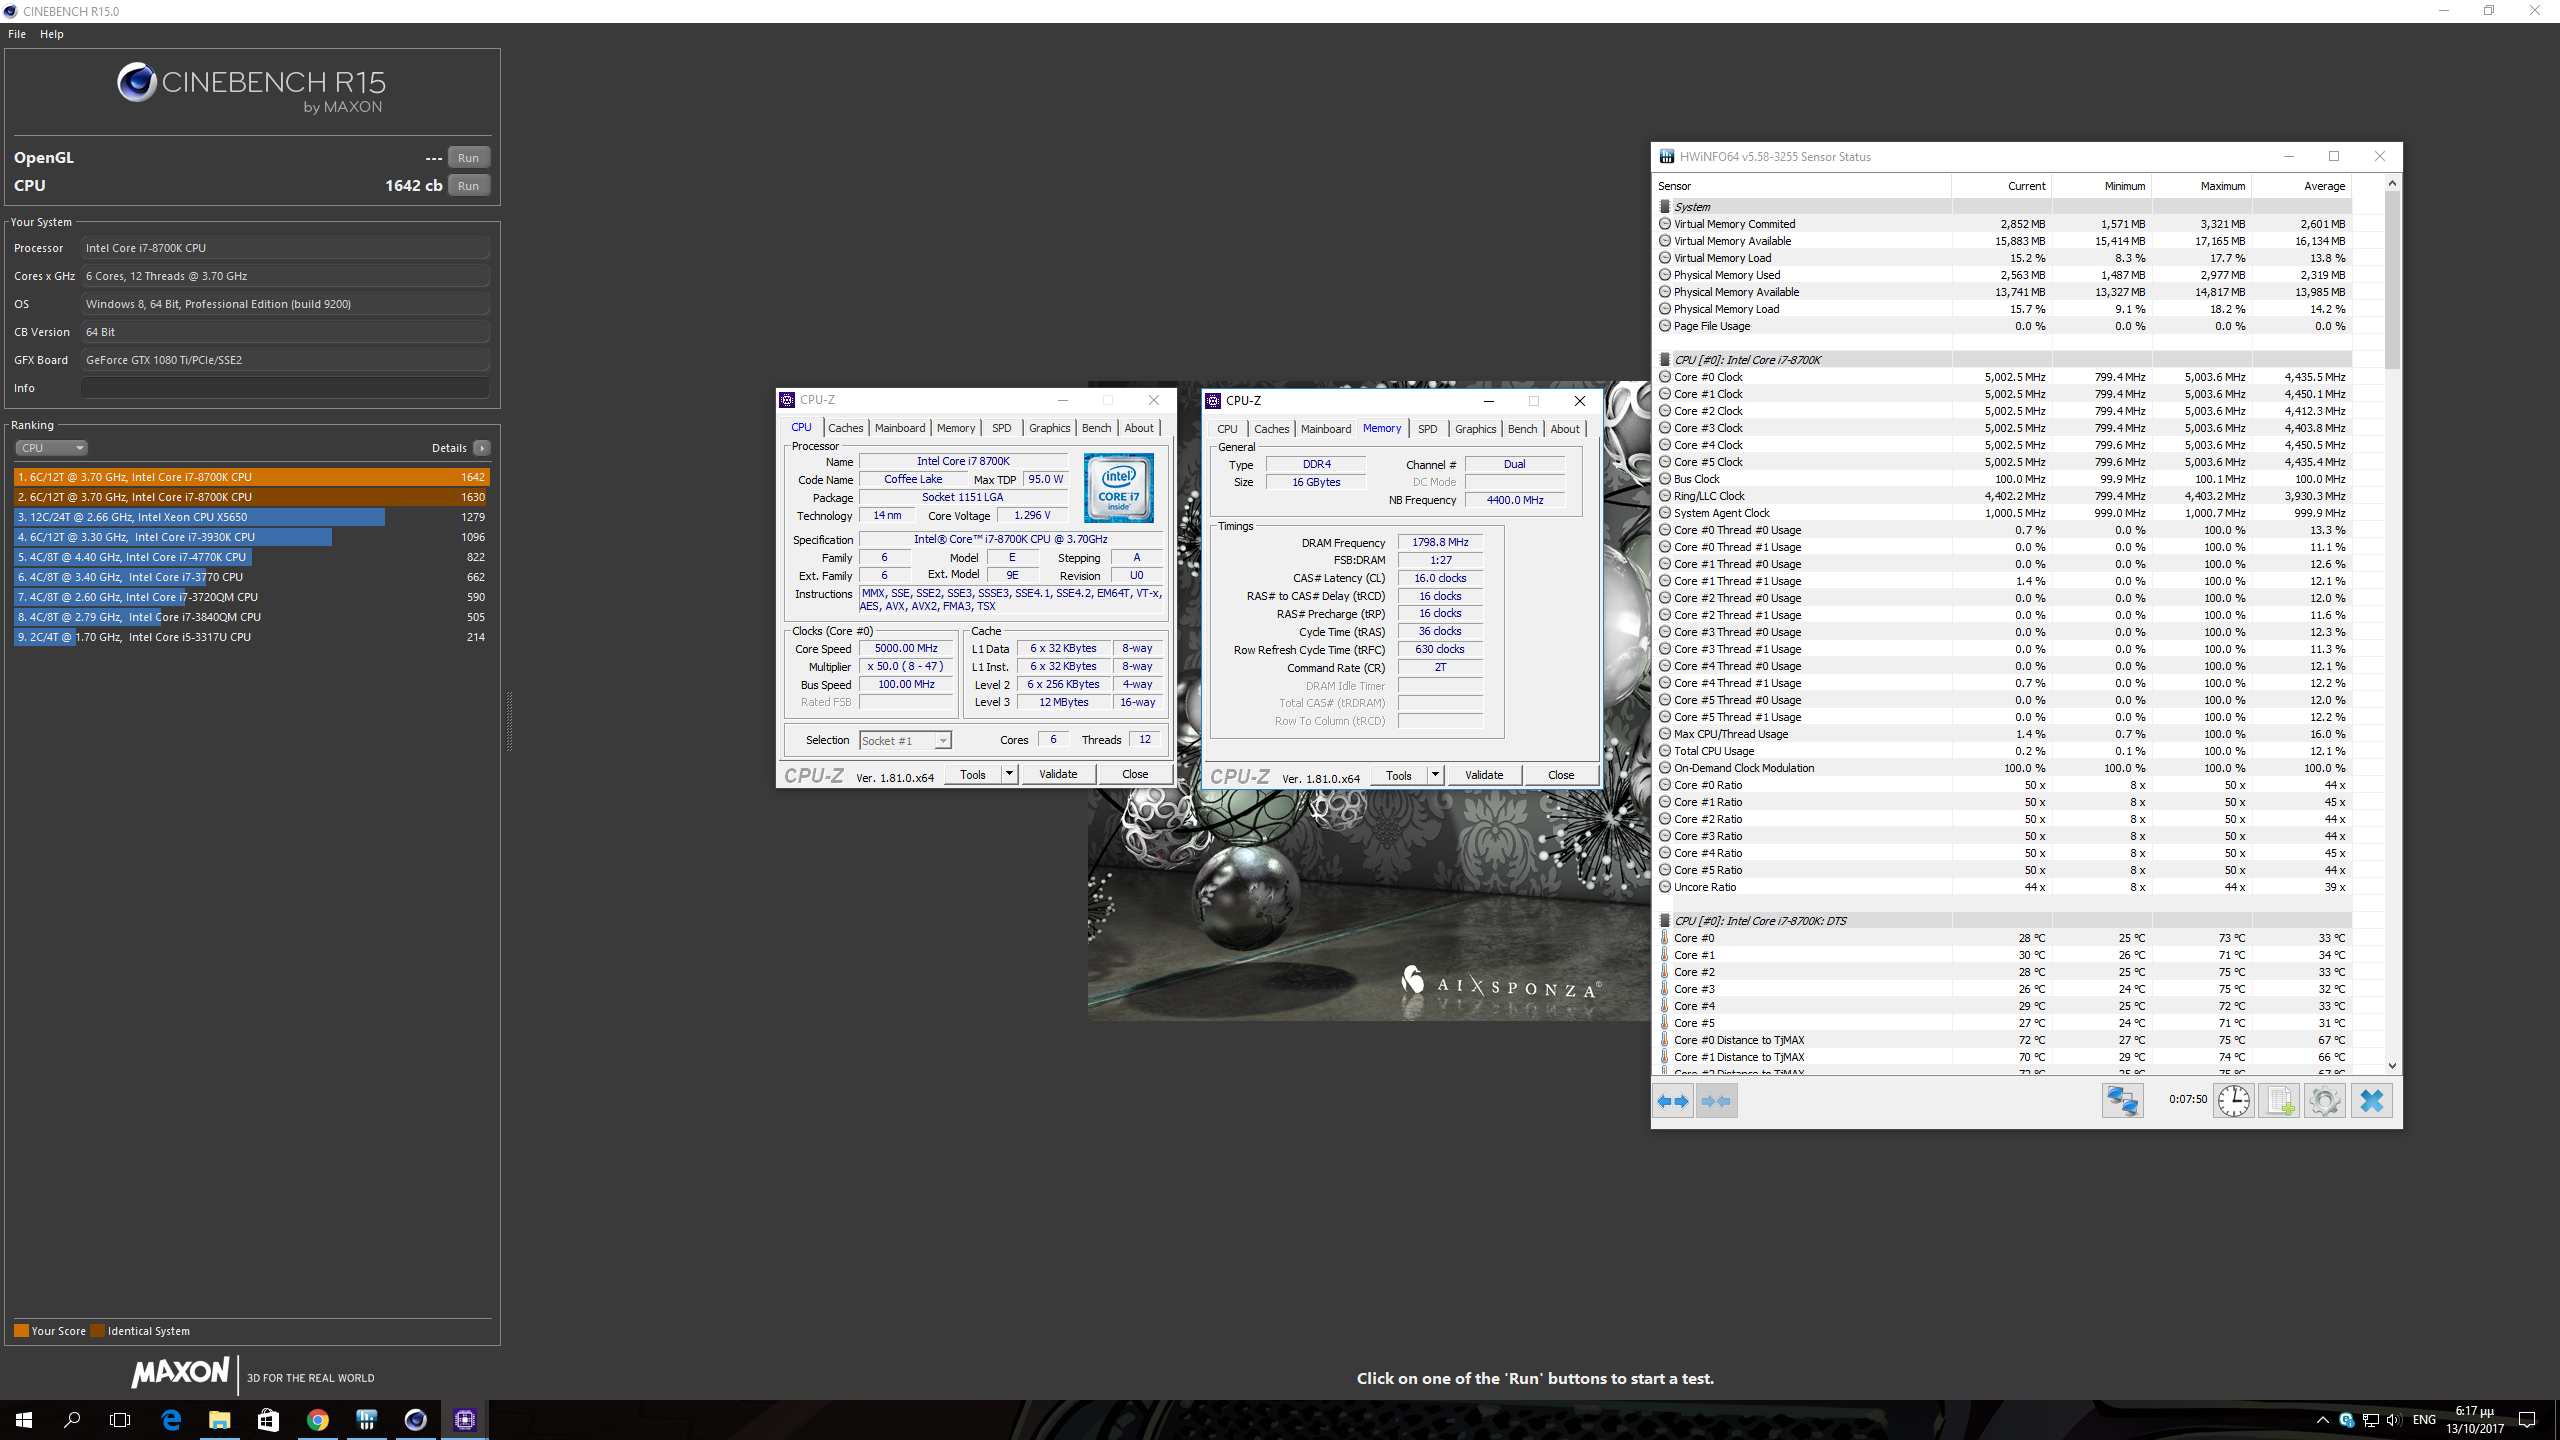Click HWiNFO scrollbar up arrow

tap(2392, 183)
